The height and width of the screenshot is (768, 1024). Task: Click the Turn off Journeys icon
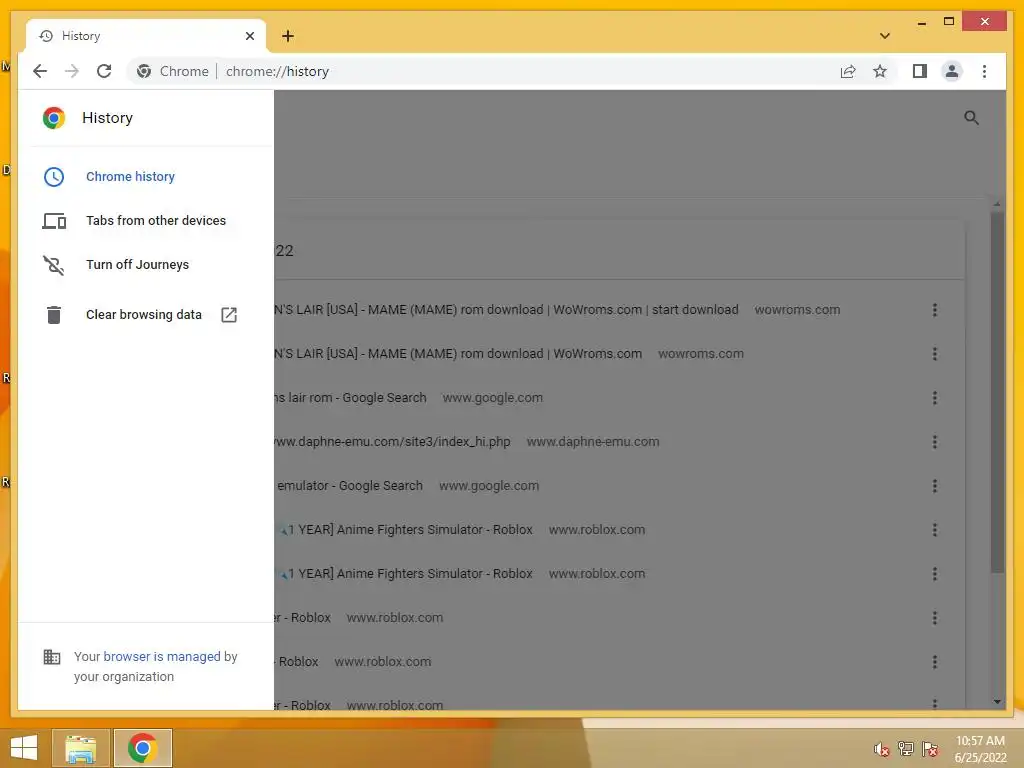click(x=54, y=264)
